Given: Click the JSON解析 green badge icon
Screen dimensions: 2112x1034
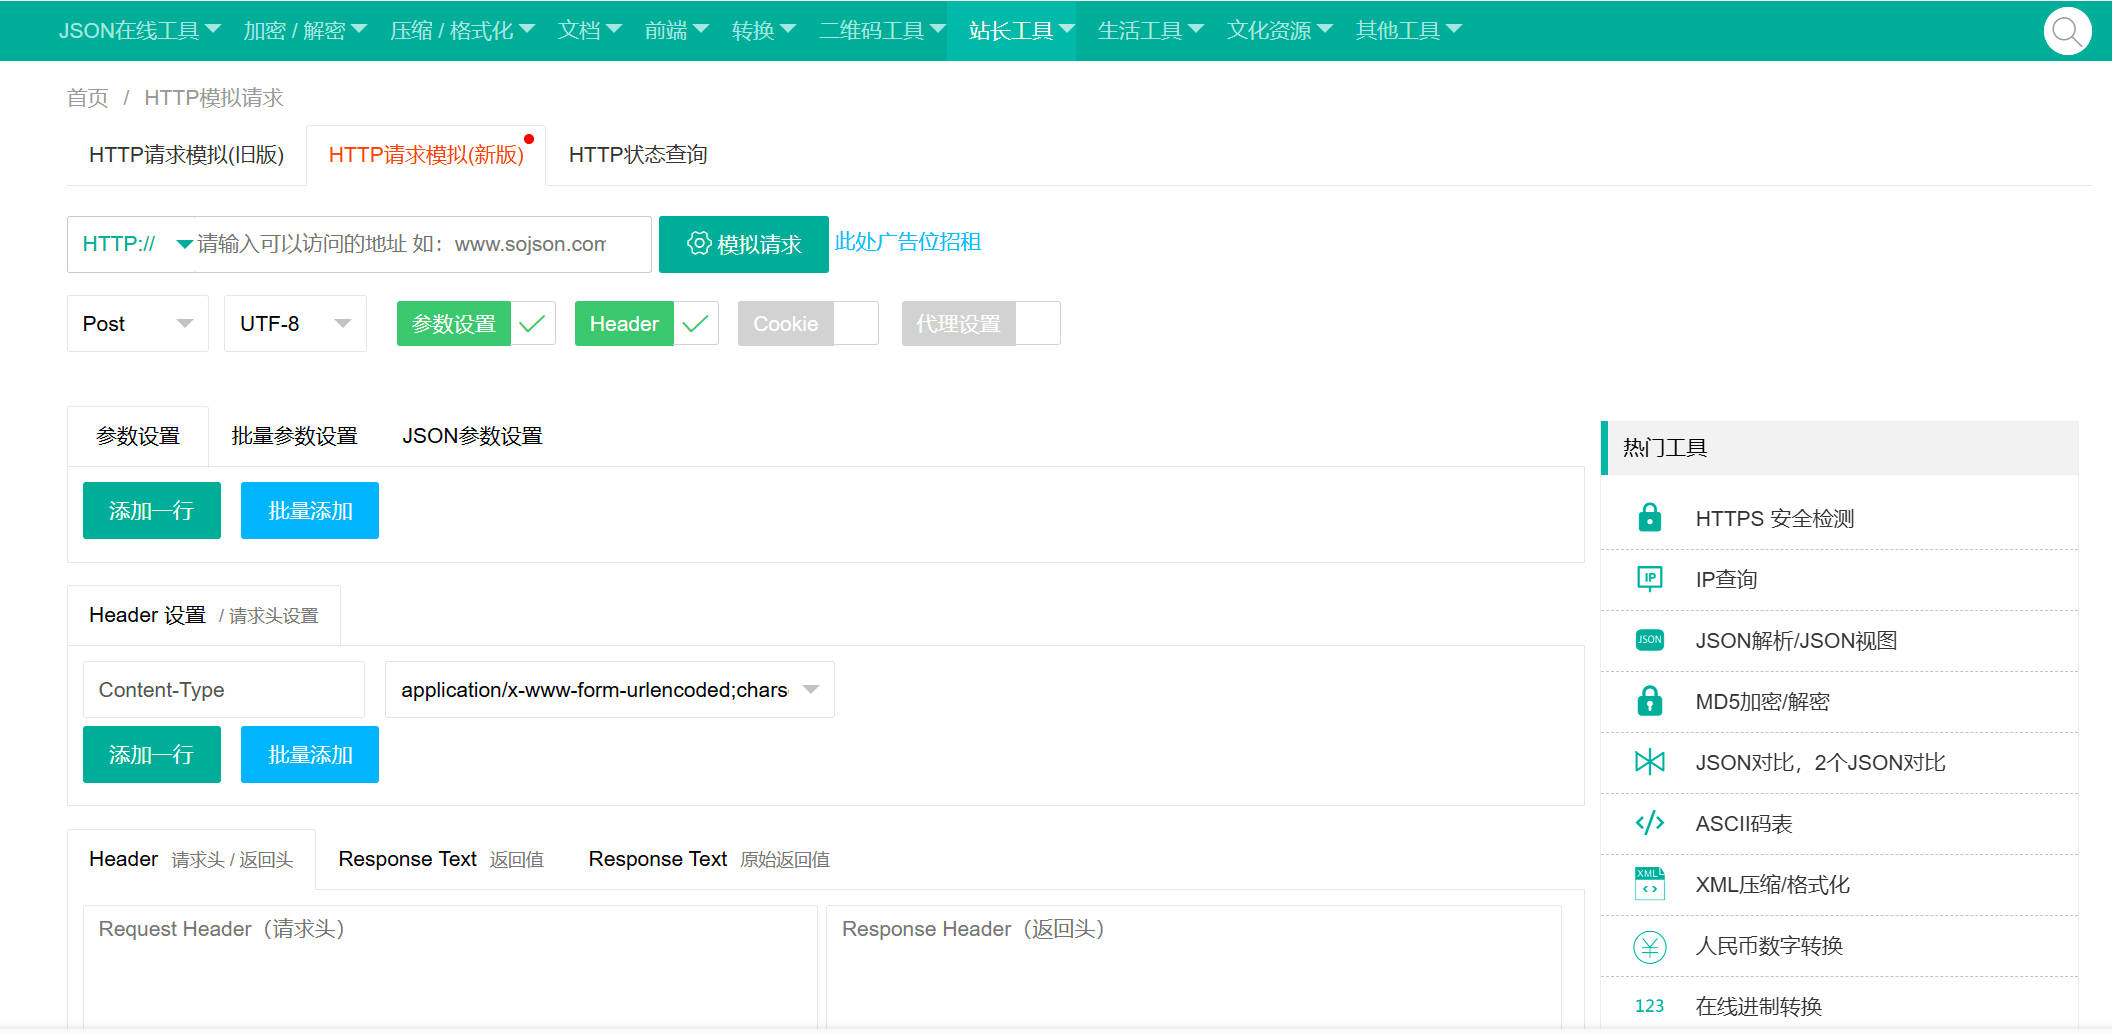Looking at the screenshot, I should coord(1649,640).
